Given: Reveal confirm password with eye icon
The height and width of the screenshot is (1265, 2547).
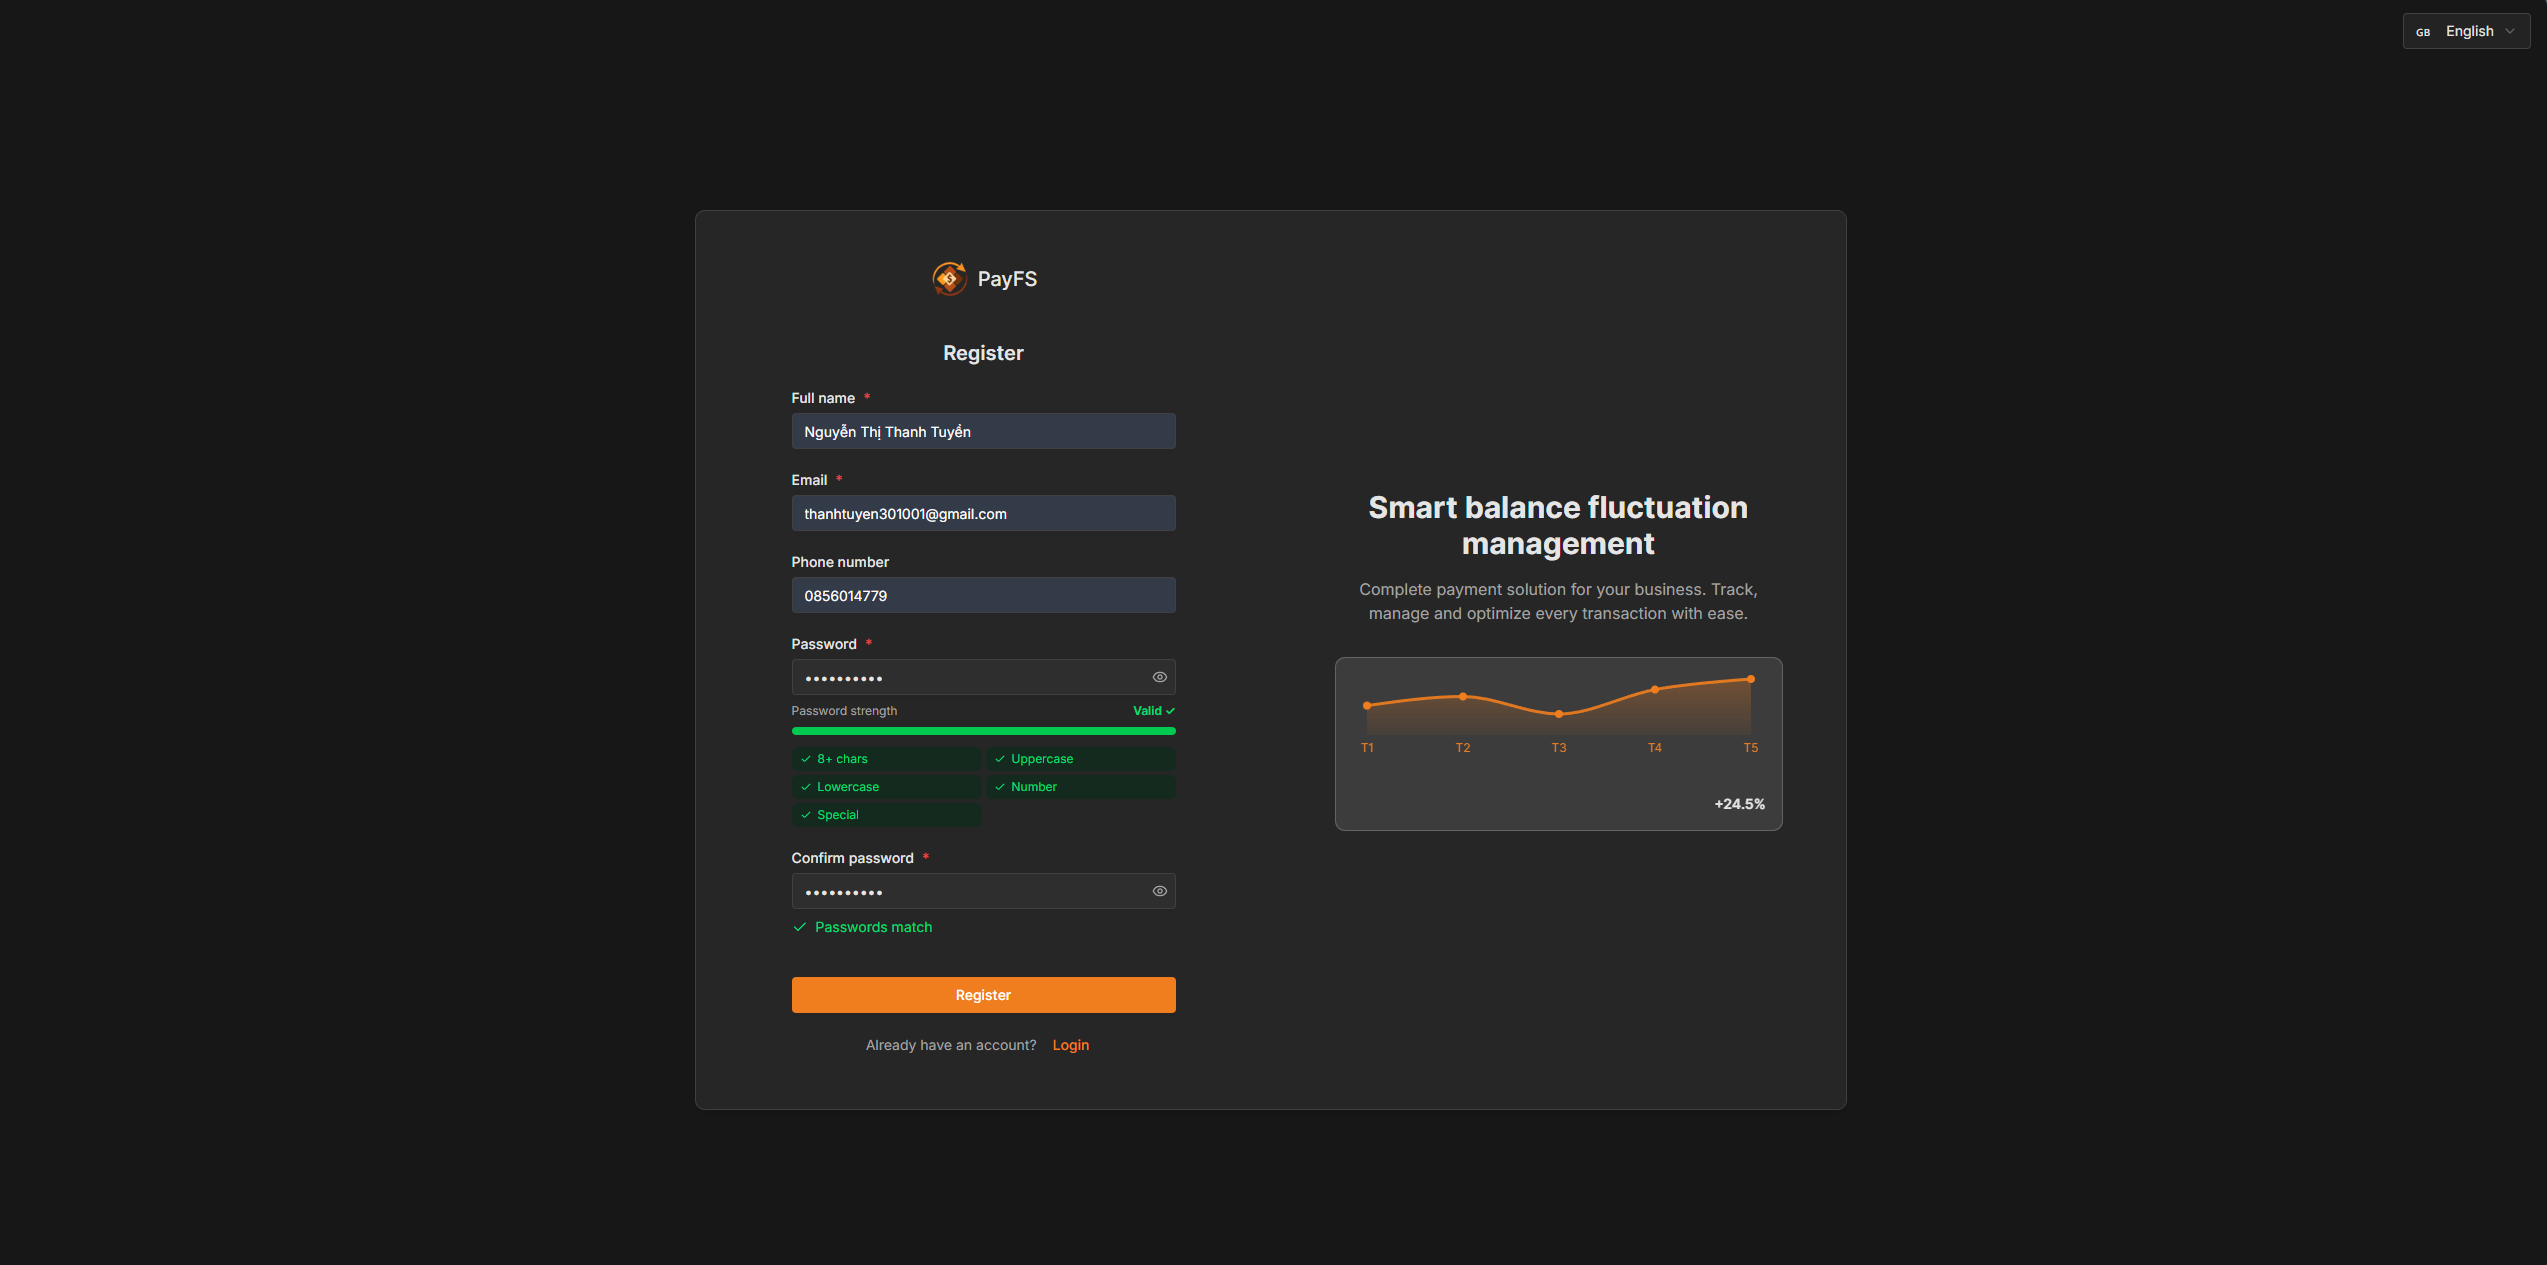Looking at the screenshot, I should (1159, 891).
